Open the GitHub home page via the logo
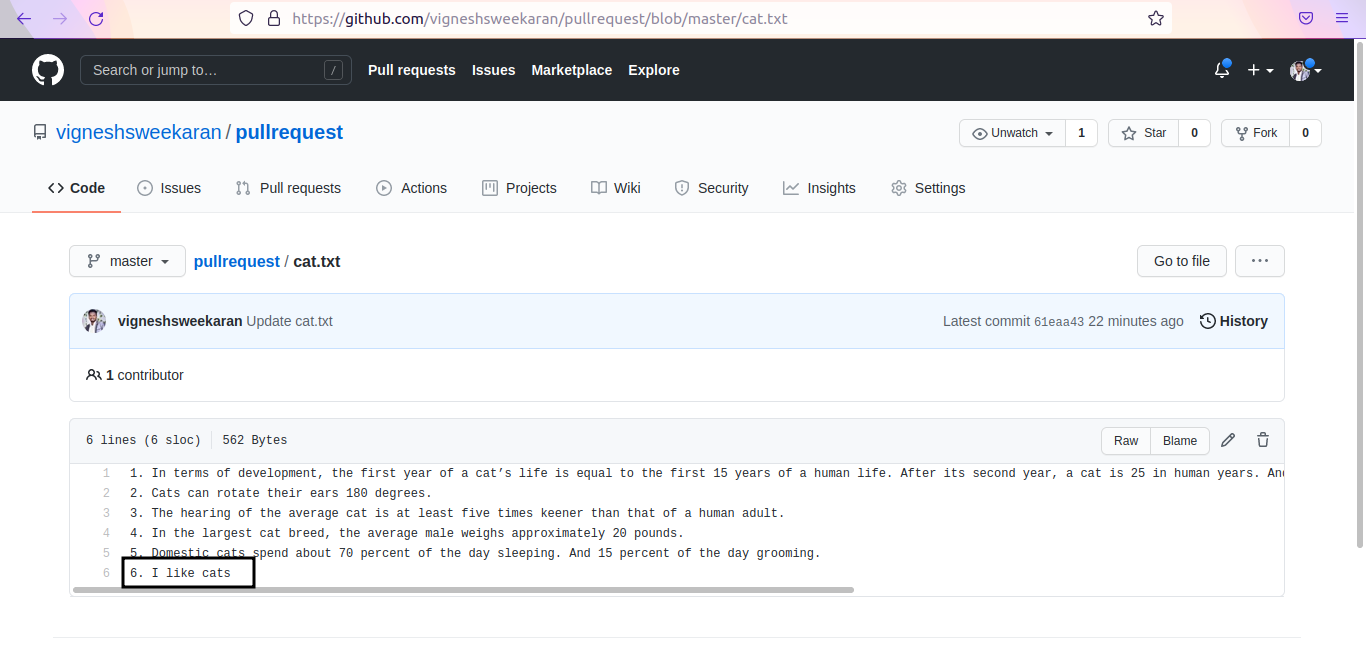Screen dimensions: 1366x648 [47, 69]
